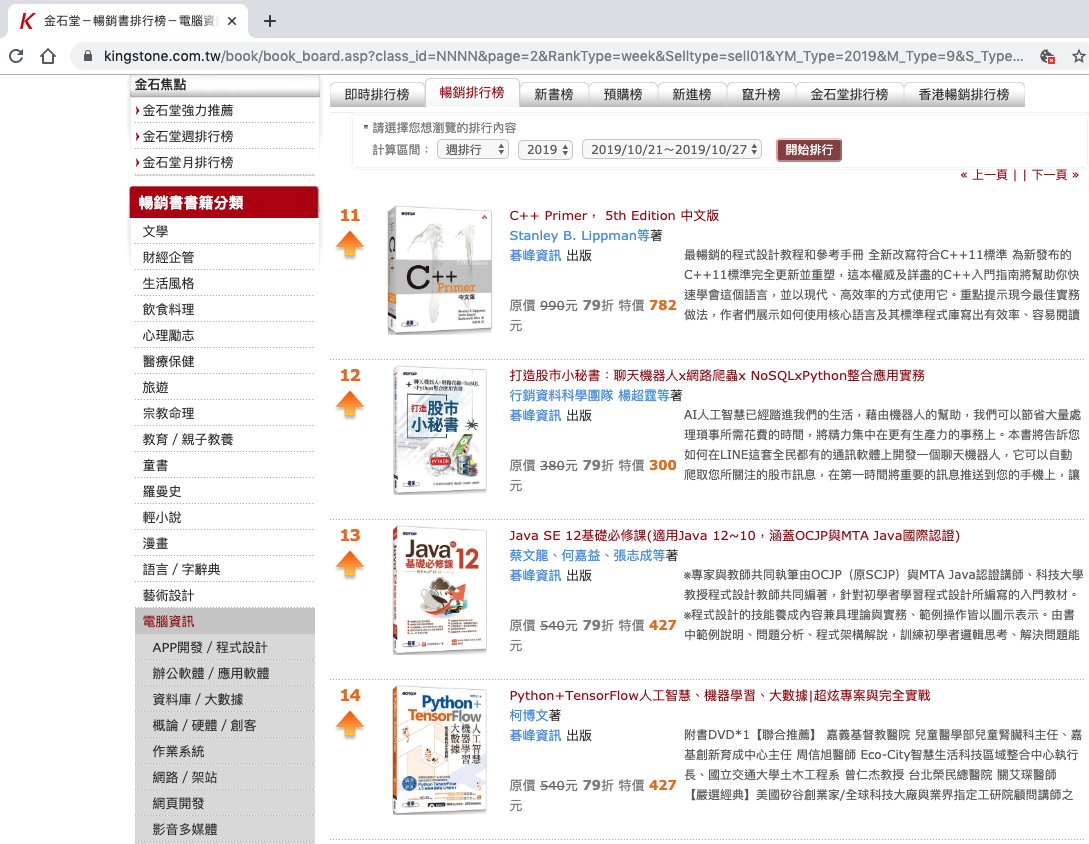Open the 打造股市小秘書 book title link
This screenshot has width=1089, height=844.
[717, 376]
